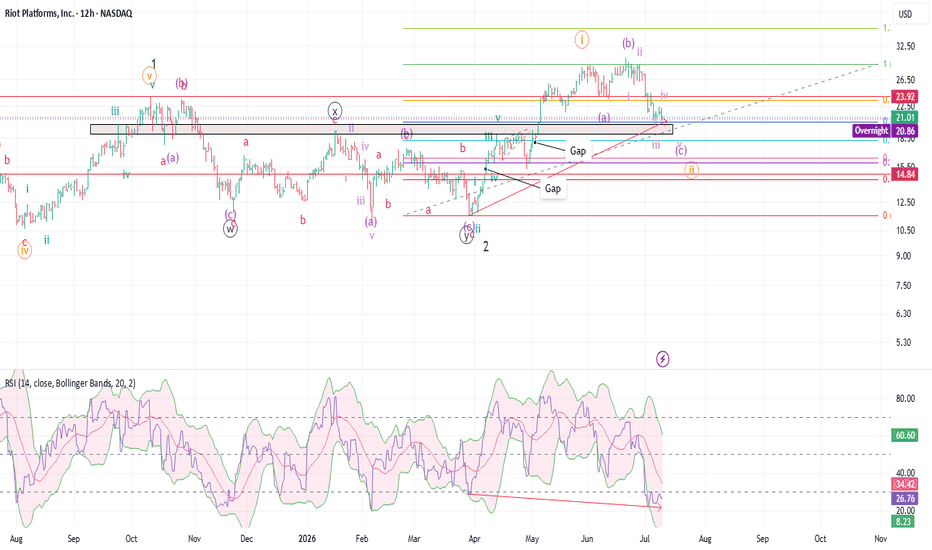Click the 34.42 RSI average label
Image resolution: width=932 pixels, height=550 pixels.
coord(905,484)
